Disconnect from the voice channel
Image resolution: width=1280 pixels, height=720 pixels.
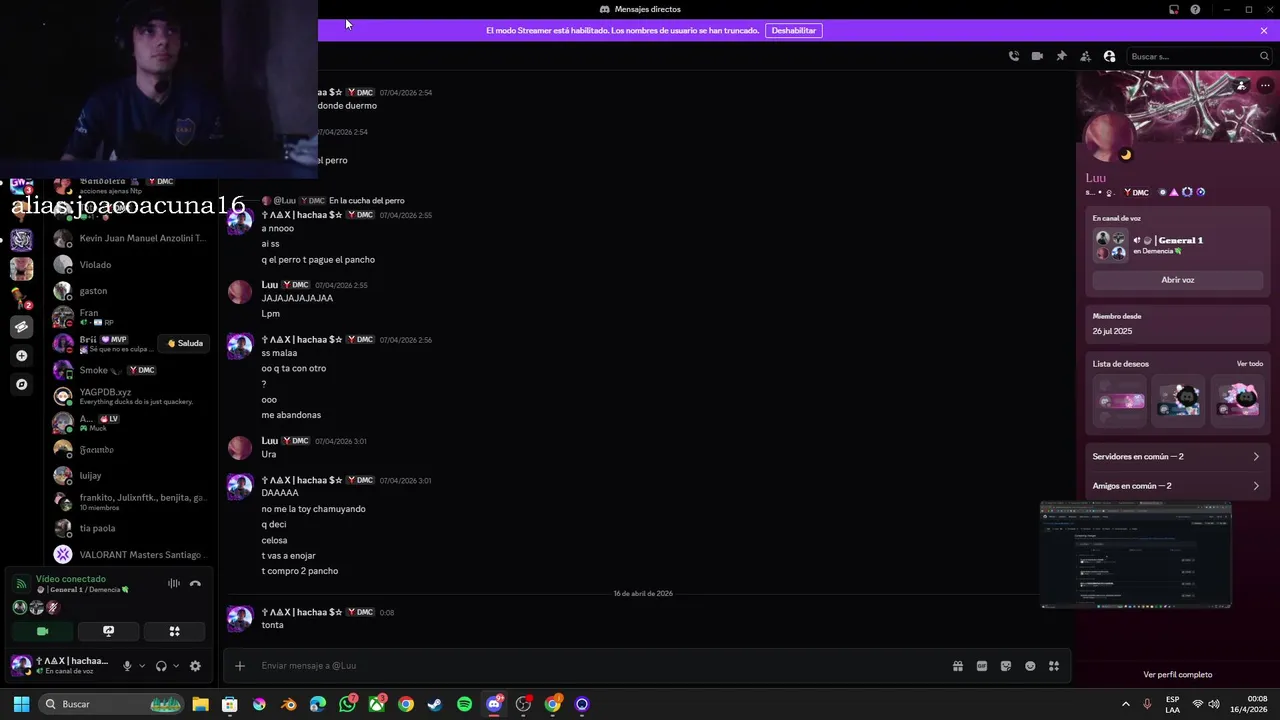pyautogui.click(x=195, y=584)
